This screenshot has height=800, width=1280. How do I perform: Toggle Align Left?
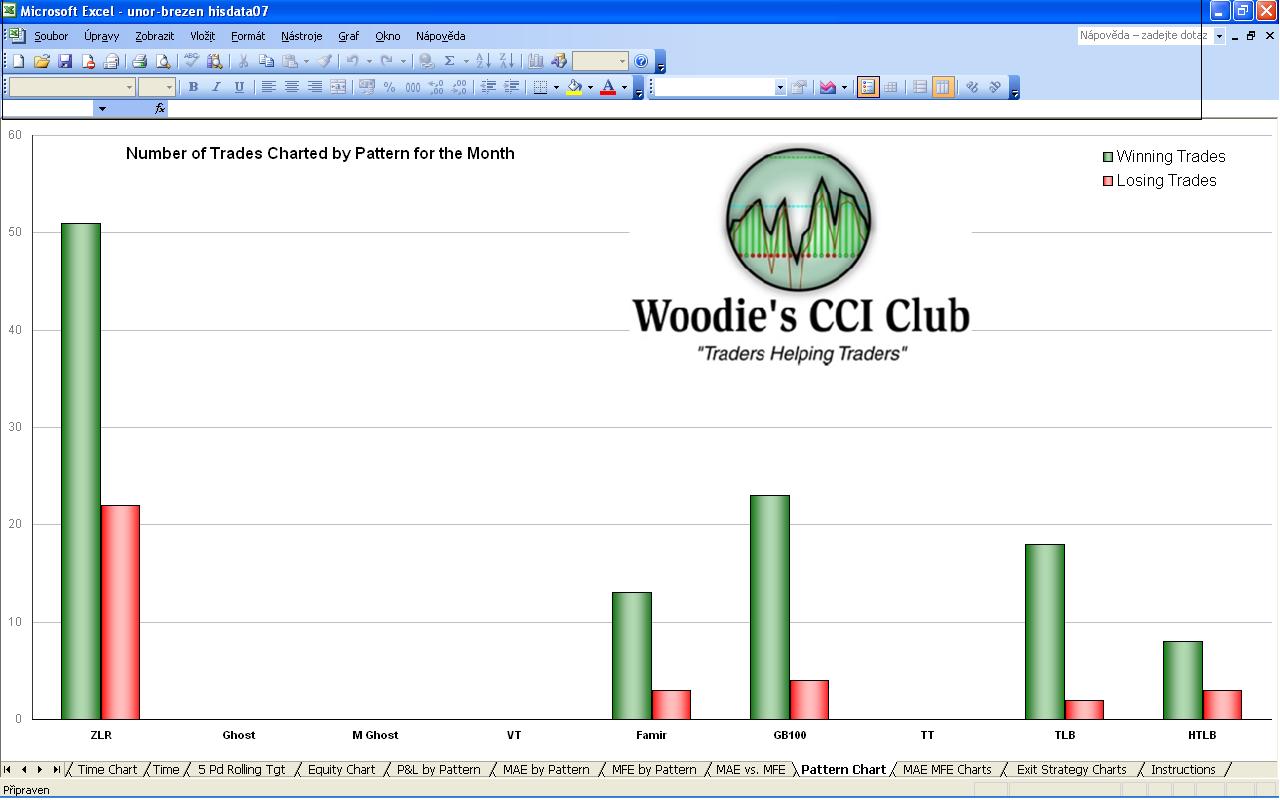(x=269, y=87)
